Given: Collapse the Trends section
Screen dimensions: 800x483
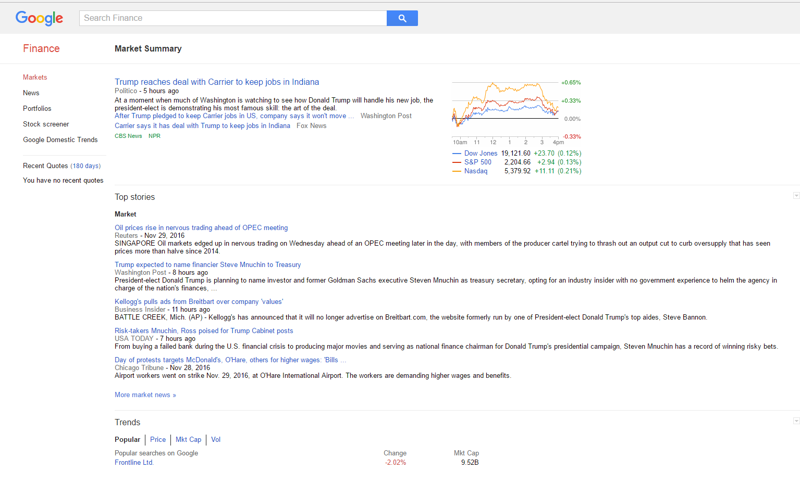Looking at the screenshot, I should point(796,421).
